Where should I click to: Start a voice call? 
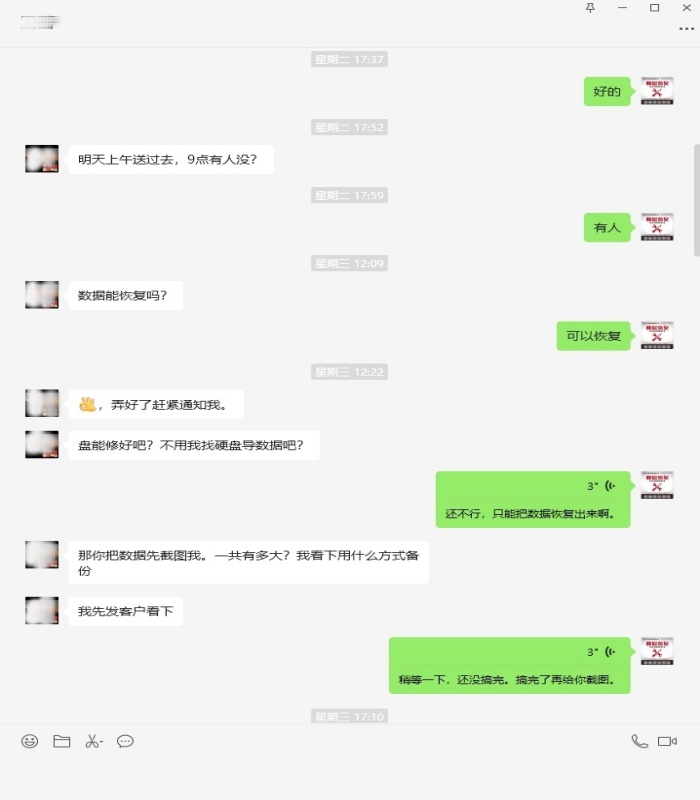639,741
